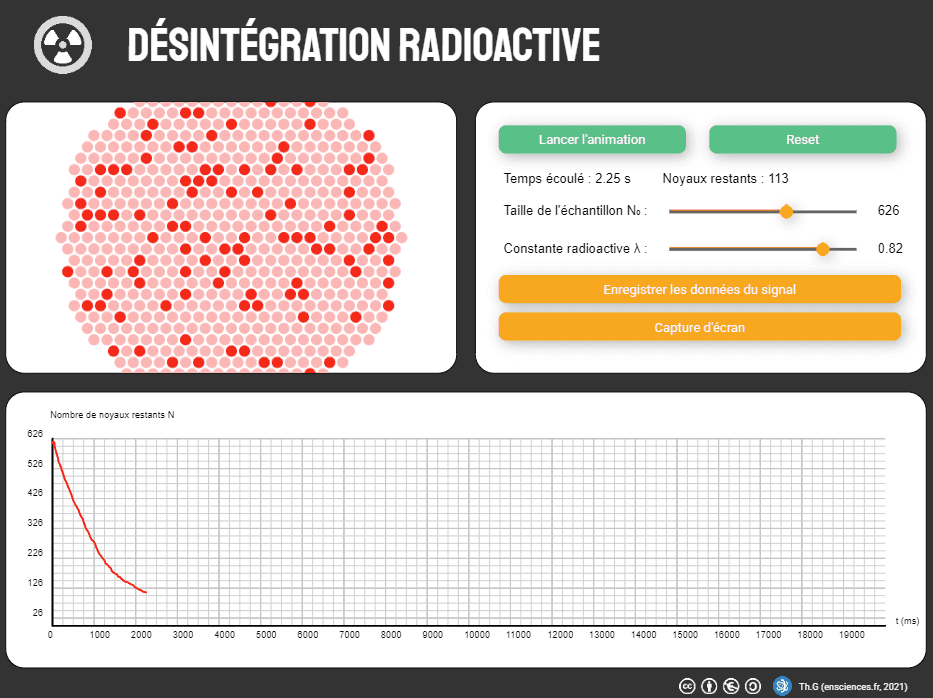Image resolution: width=933 pixels, height=698 pixels.
Task: Click the non-commercial license icon
Action: (730, 686)
